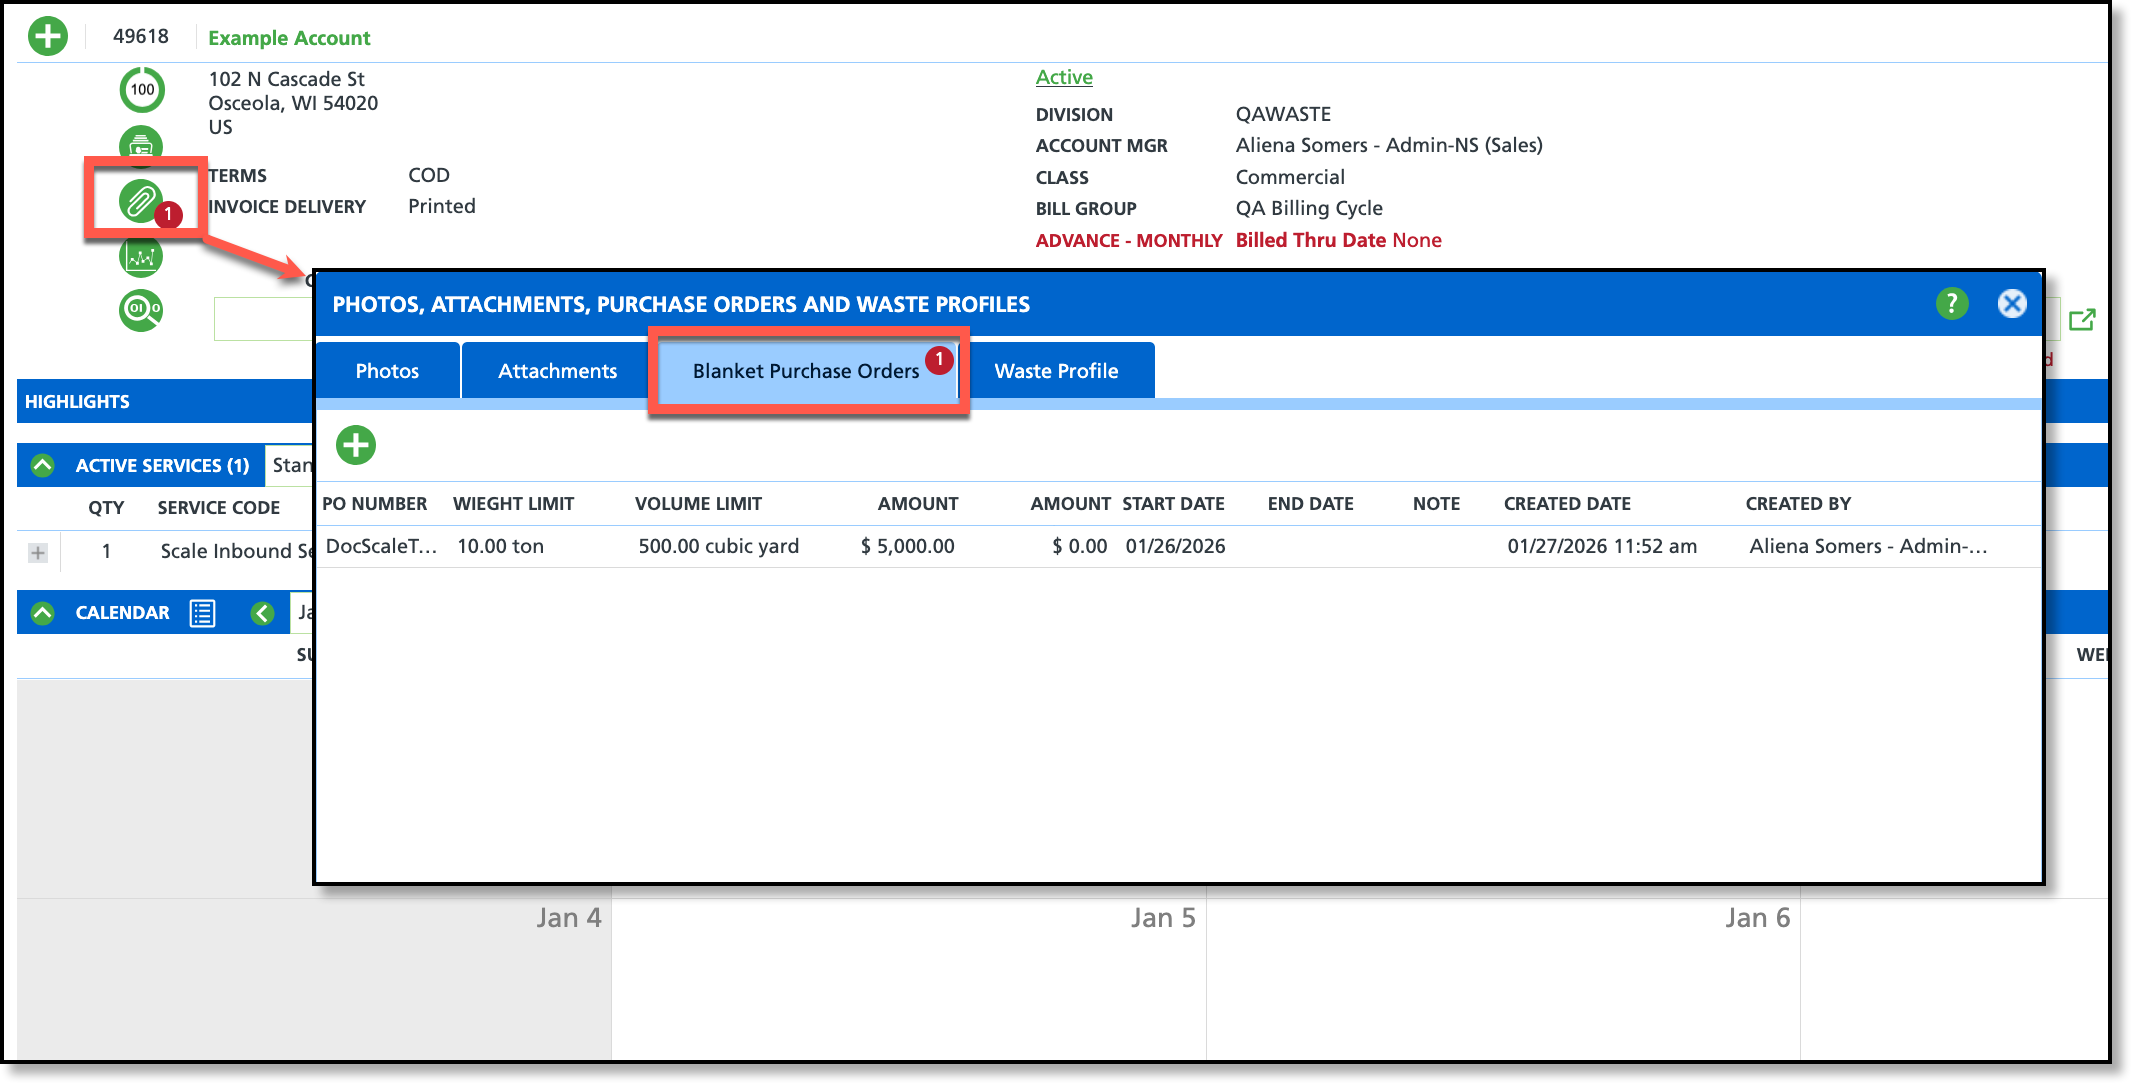Viewport: 2132px width, 1084px height.
Task: Add a new blanket purchase order
Action: (356, 445)
